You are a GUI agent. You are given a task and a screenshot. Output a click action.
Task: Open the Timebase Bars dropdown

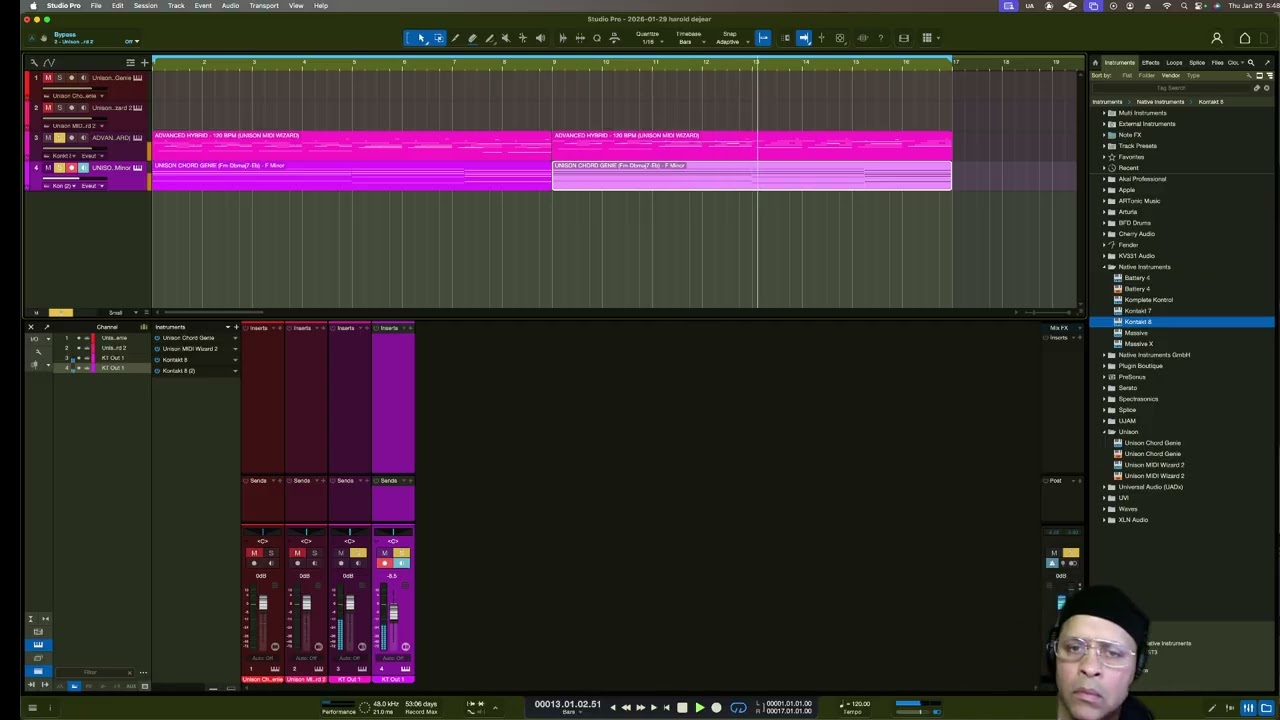(x=688, y=38)
